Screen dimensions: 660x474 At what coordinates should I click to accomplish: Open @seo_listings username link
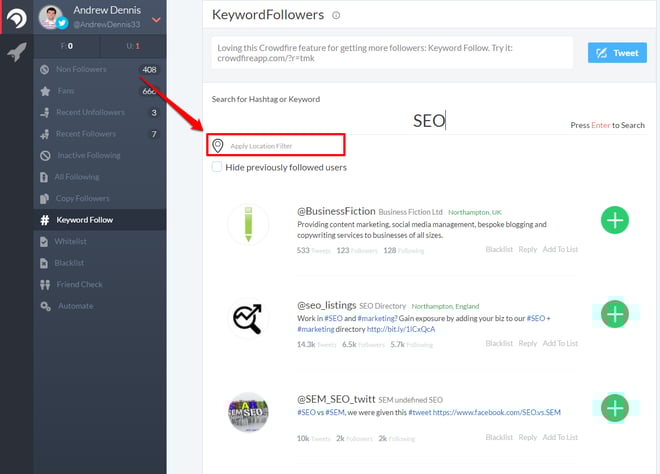327,305
